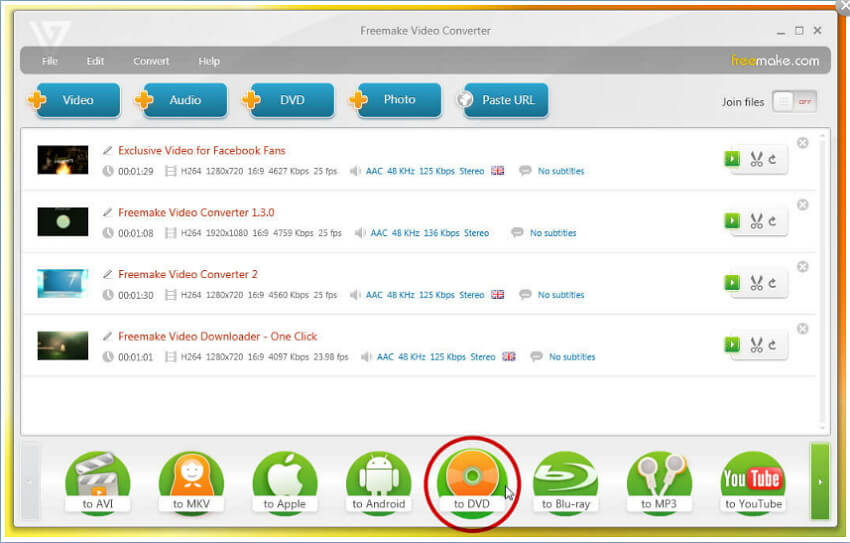Visit the freemake.com link
850x543 pixels.
point(775,61)
